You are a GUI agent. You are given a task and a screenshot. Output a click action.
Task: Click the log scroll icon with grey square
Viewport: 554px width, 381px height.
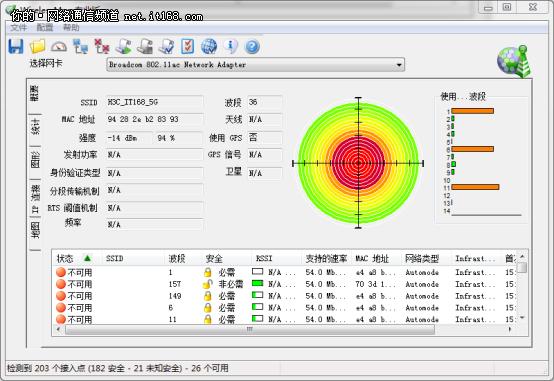pyautogui.click(x=145, y=46)
